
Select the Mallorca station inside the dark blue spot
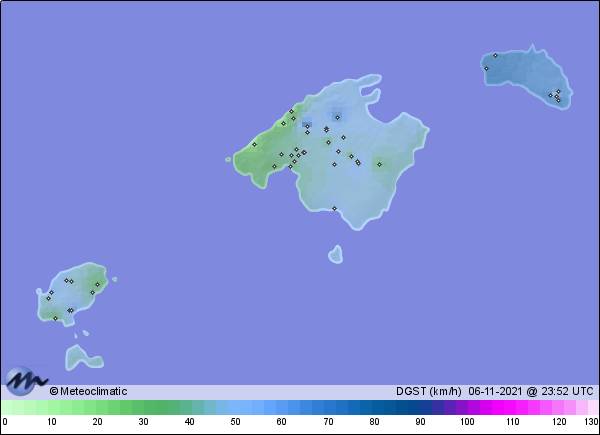coord(338,117)
